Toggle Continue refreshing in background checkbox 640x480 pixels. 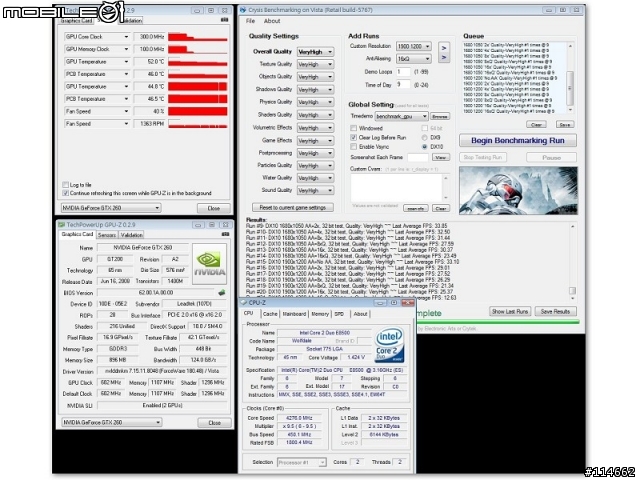pos(65,193)
